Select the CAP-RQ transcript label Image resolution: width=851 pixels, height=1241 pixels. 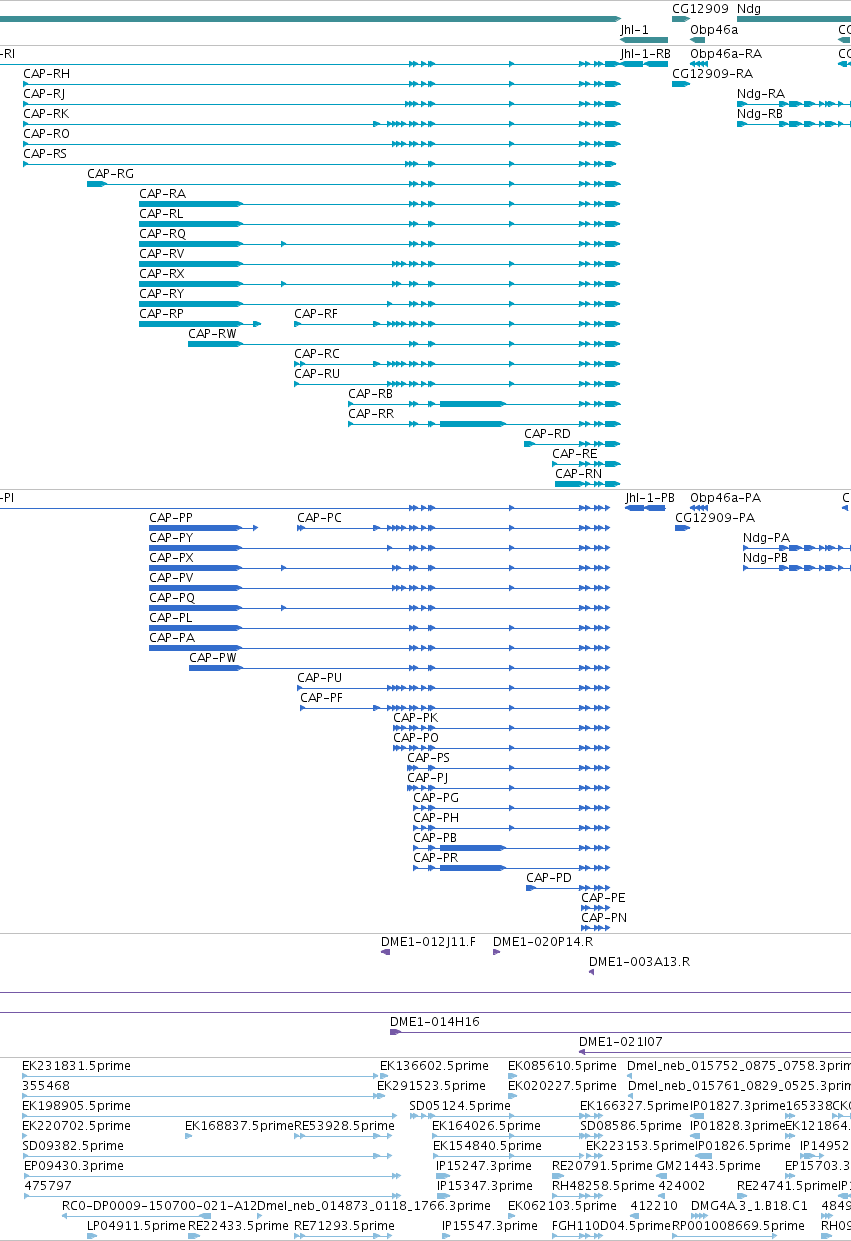click(x=162, y=234)
